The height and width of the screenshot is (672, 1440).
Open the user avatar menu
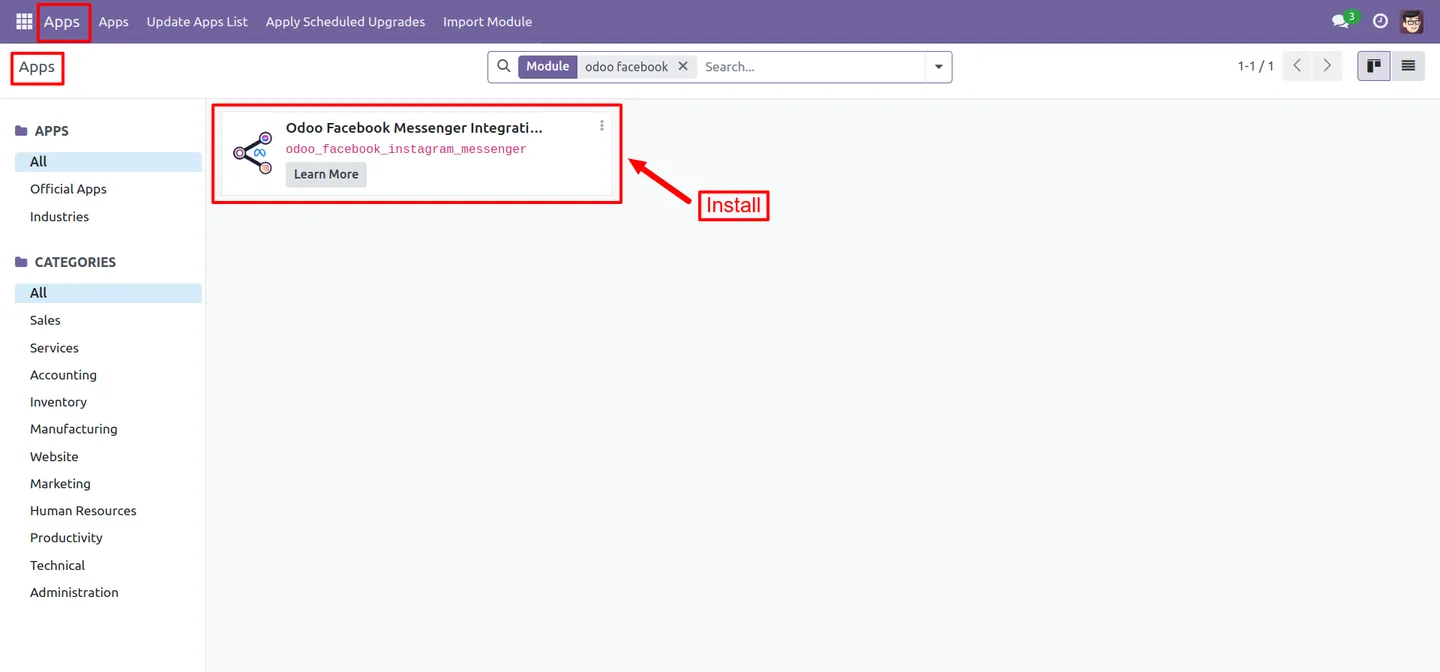coord(1412,21)
